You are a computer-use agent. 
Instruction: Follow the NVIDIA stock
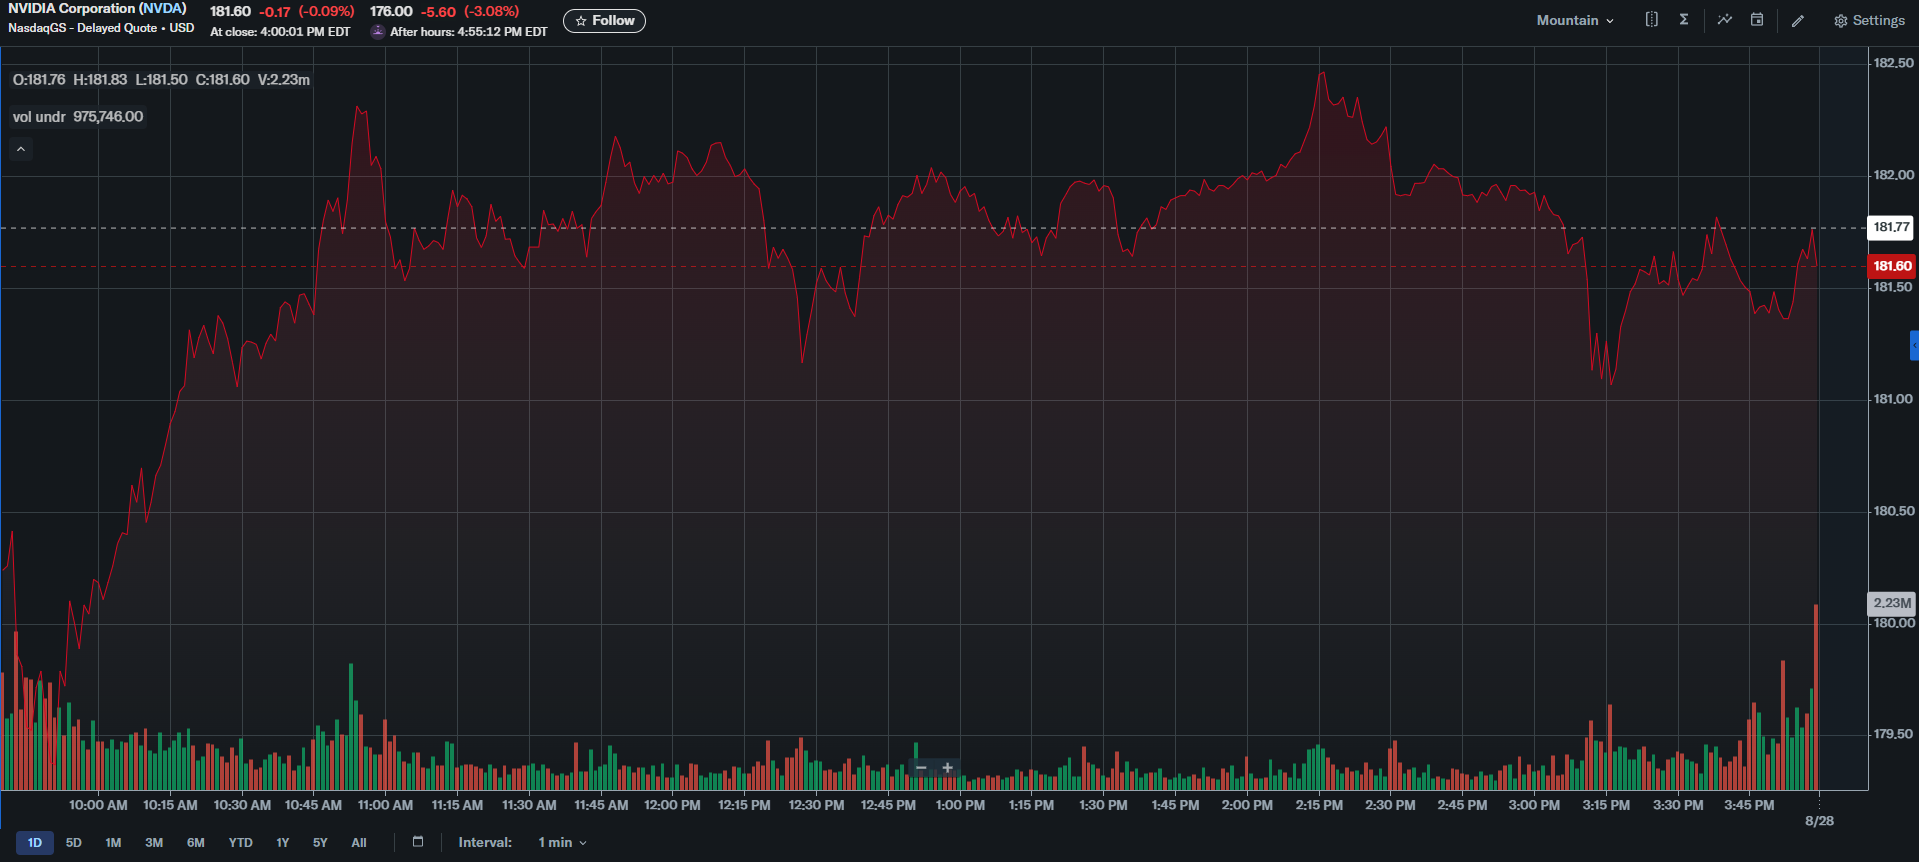tap(604, 21)
